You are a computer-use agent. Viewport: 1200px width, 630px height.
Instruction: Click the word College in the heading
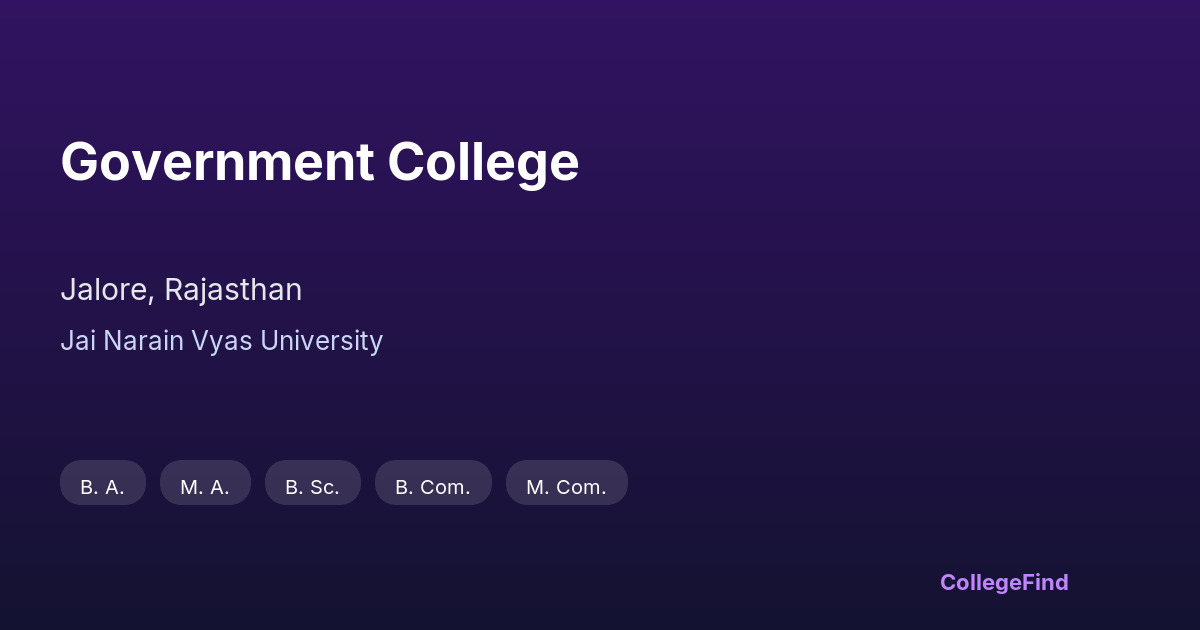click(x=483, y=162)
